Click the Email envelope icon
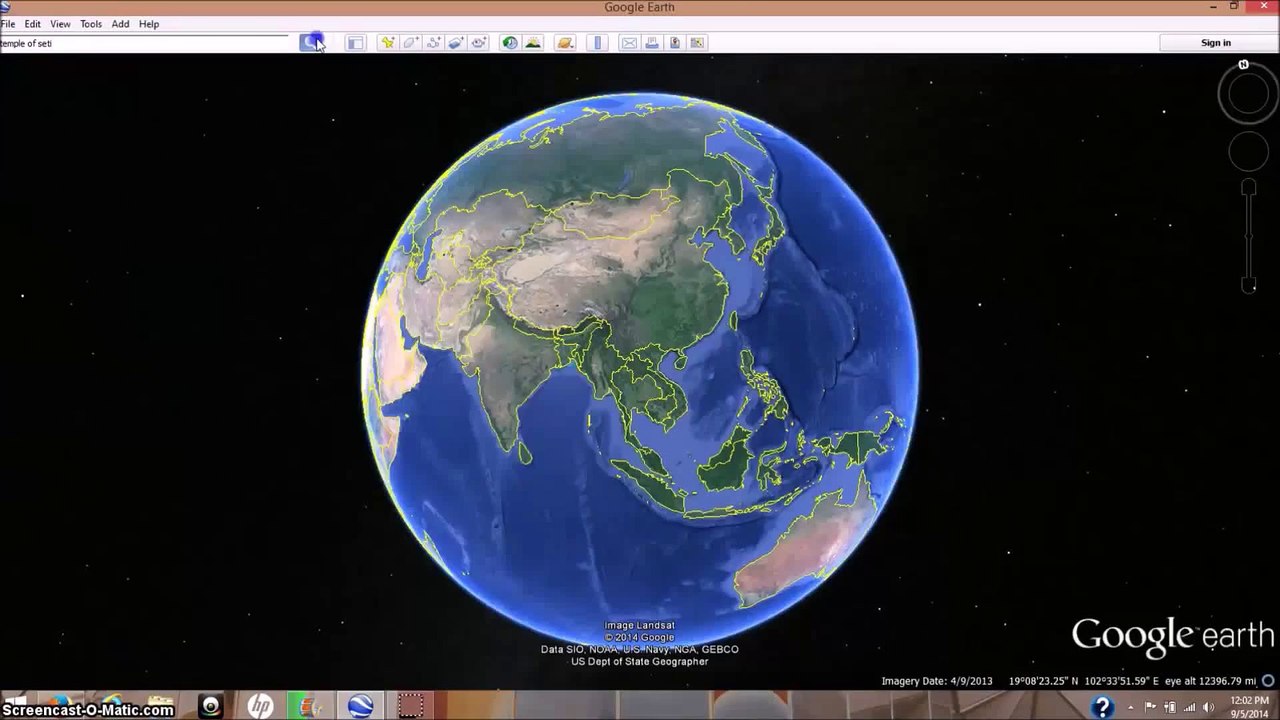The height and width of the screenshot is (720, 1280). pos(629,43)
